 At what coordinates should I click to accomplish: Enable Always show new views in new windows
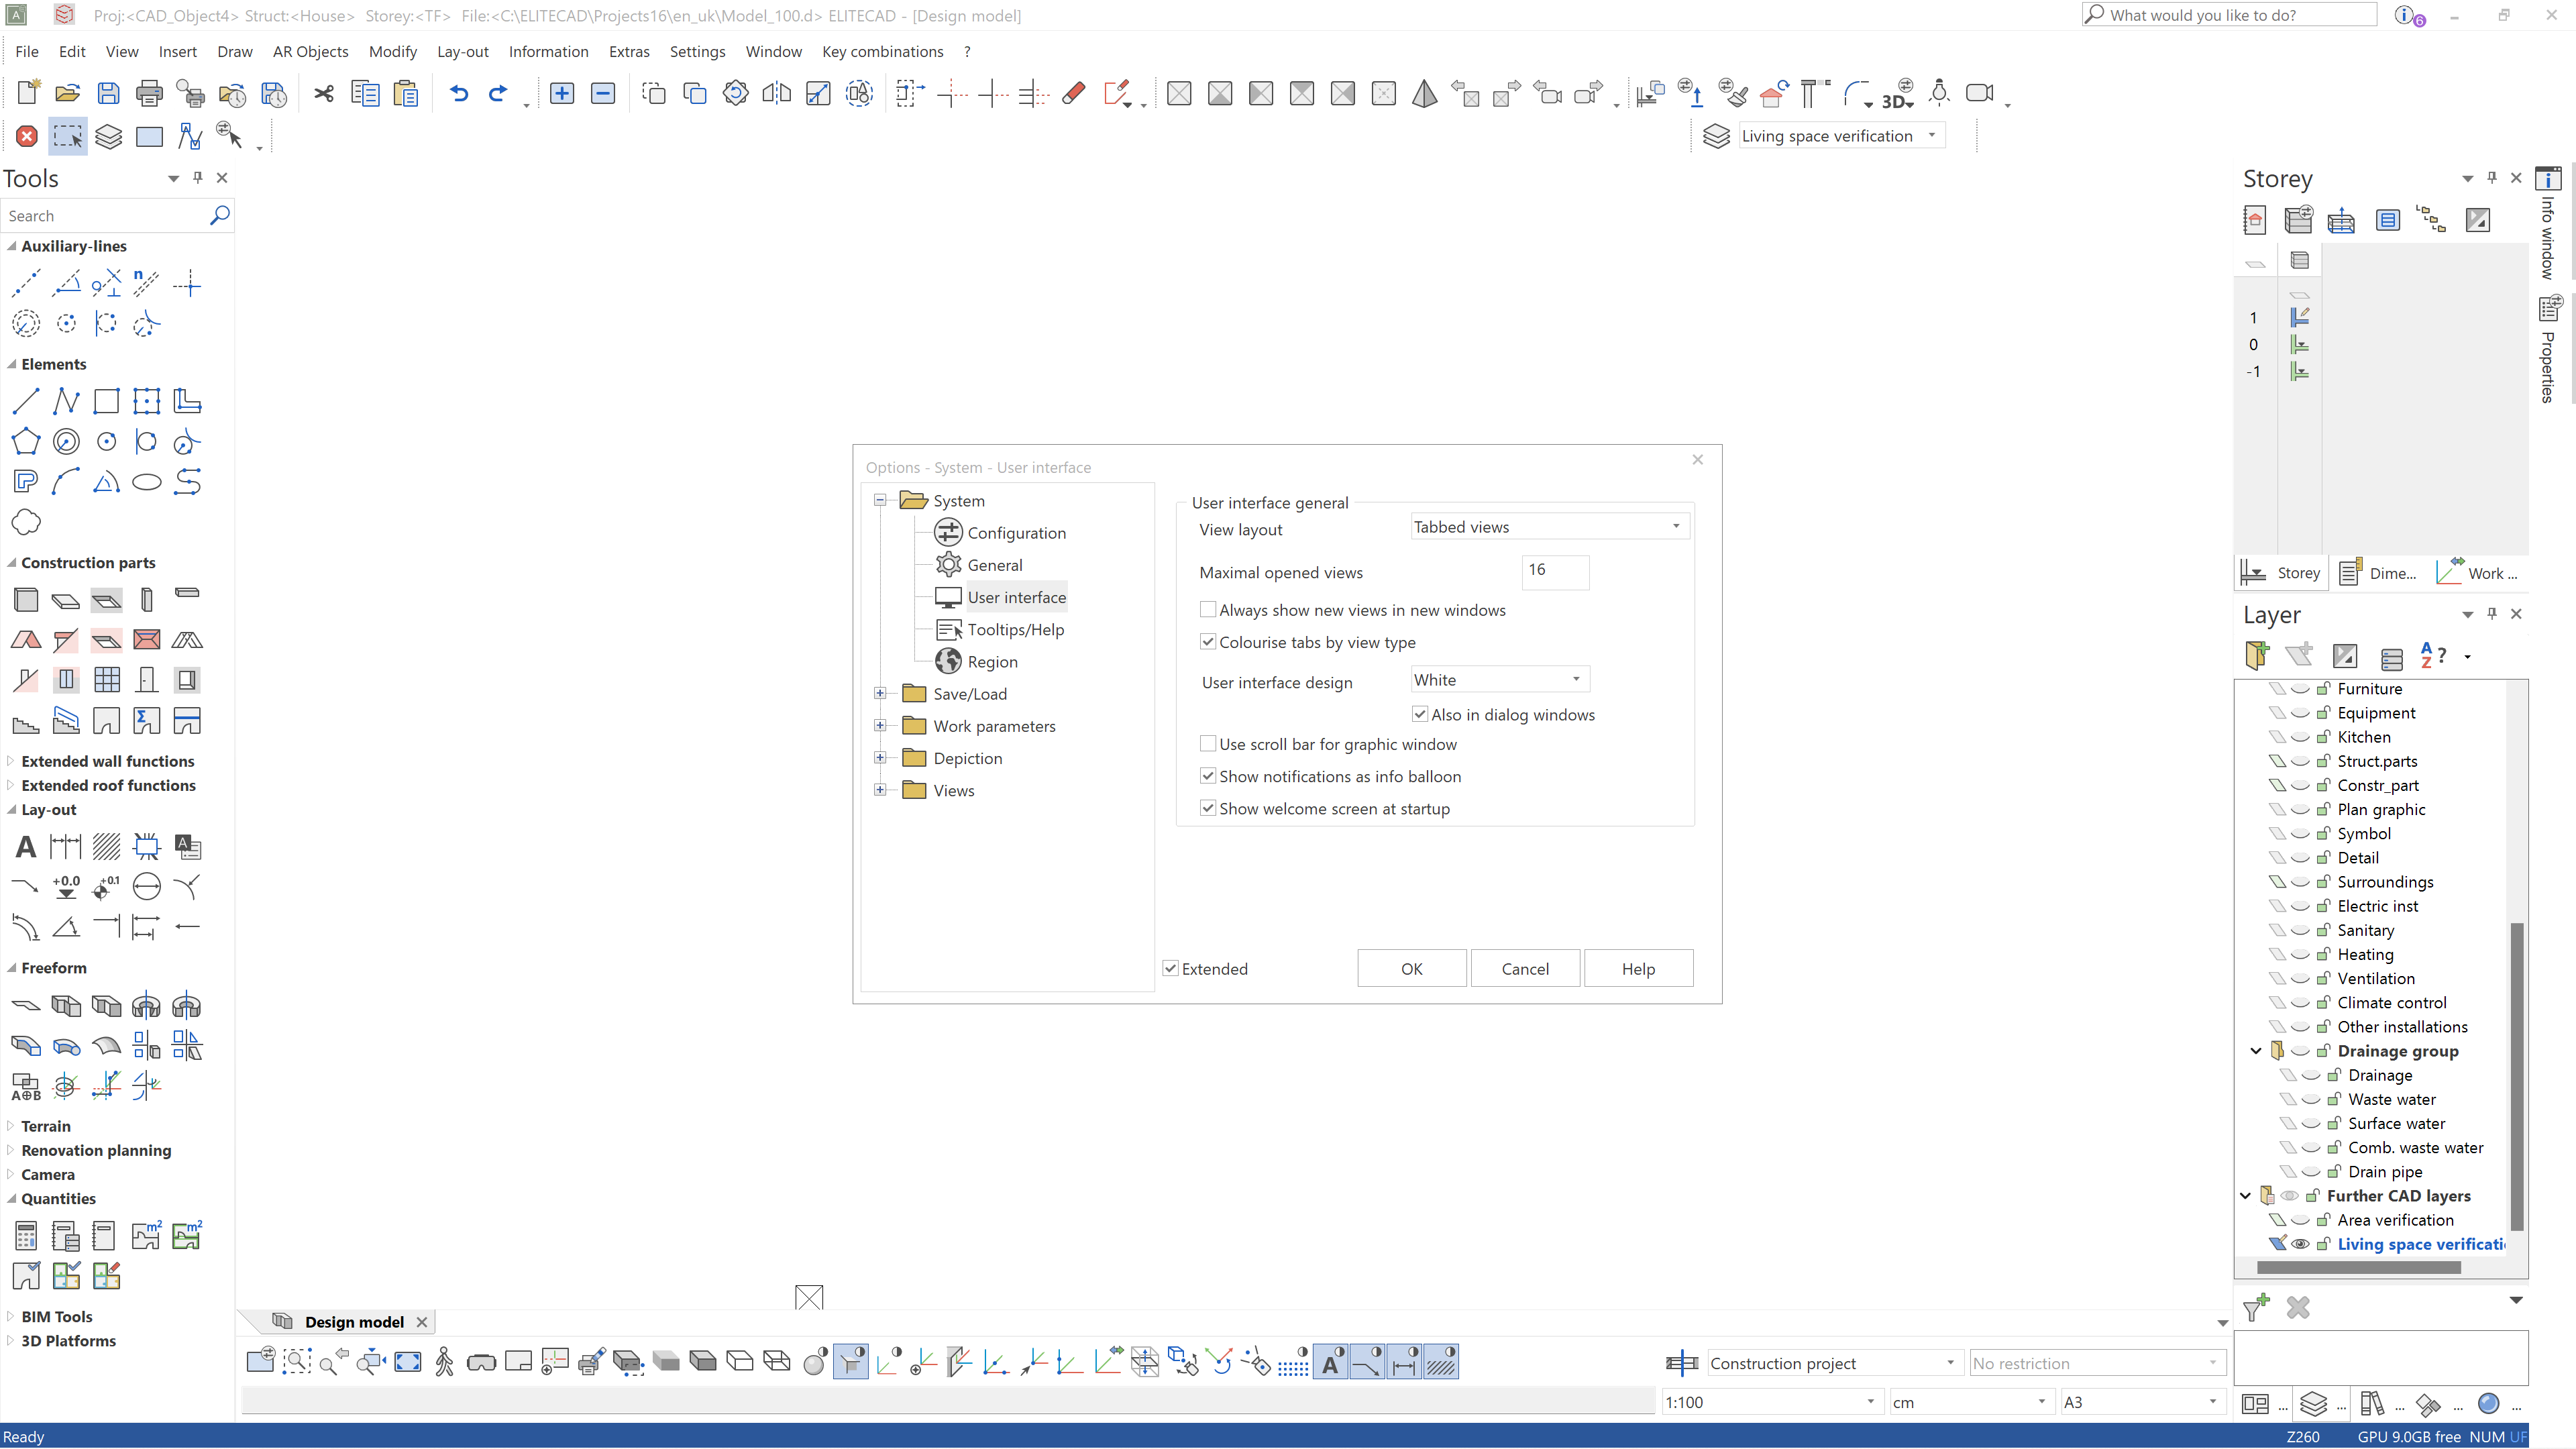[1208, 609]
